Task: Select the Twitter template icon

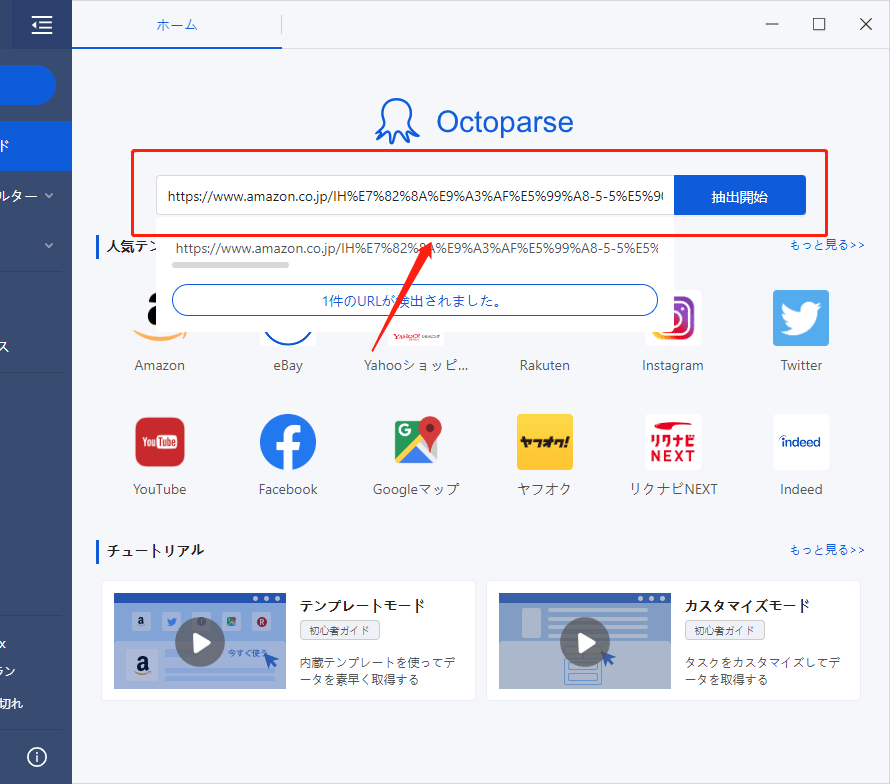Action: coord(800,318)
